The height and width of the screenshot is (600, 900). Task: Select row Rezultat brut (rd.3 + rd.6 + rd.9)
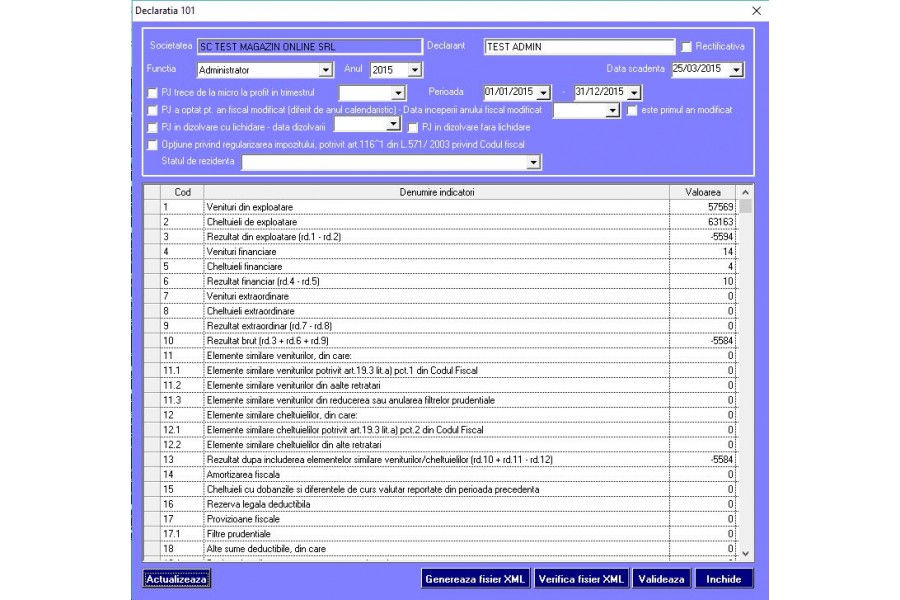(440, 340)
